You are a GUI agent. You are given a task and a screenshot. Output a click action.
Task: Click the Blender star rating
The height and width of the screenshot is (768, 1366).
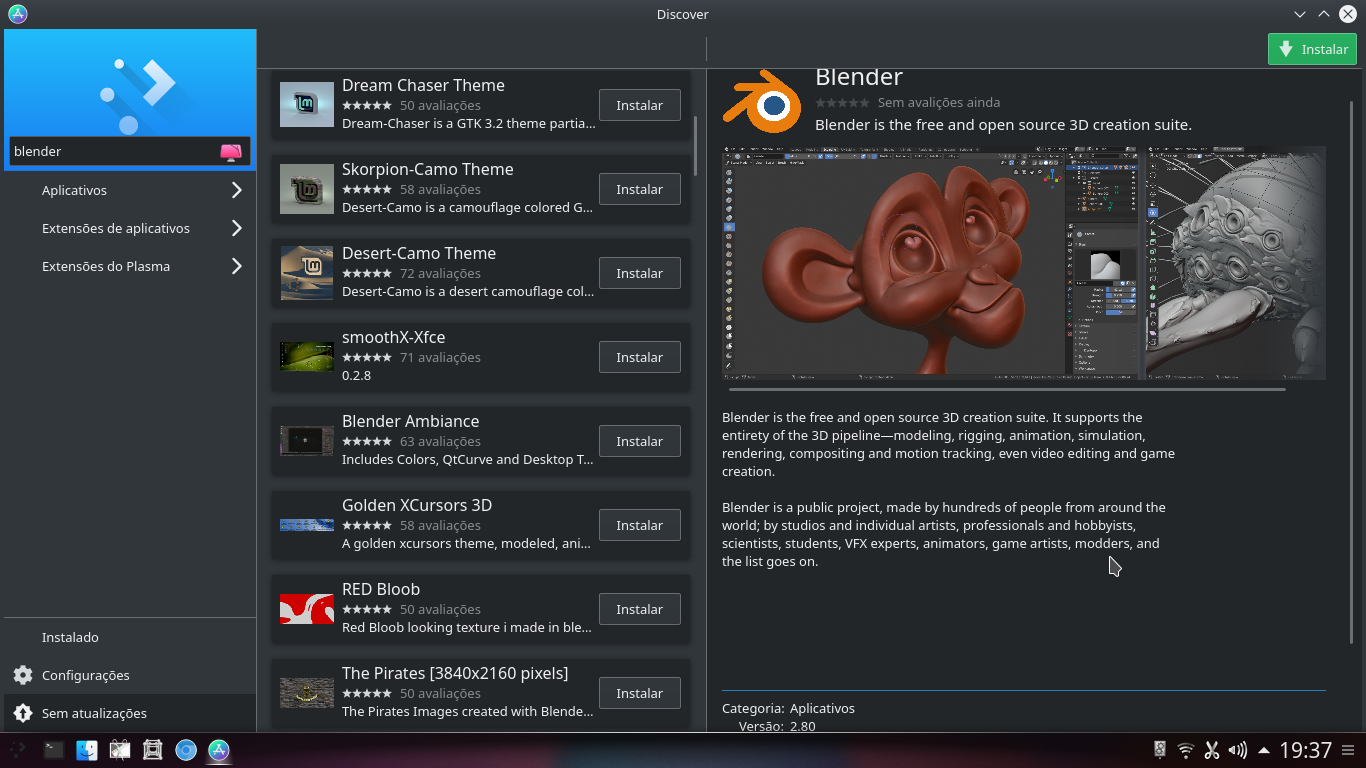point(842,103)
